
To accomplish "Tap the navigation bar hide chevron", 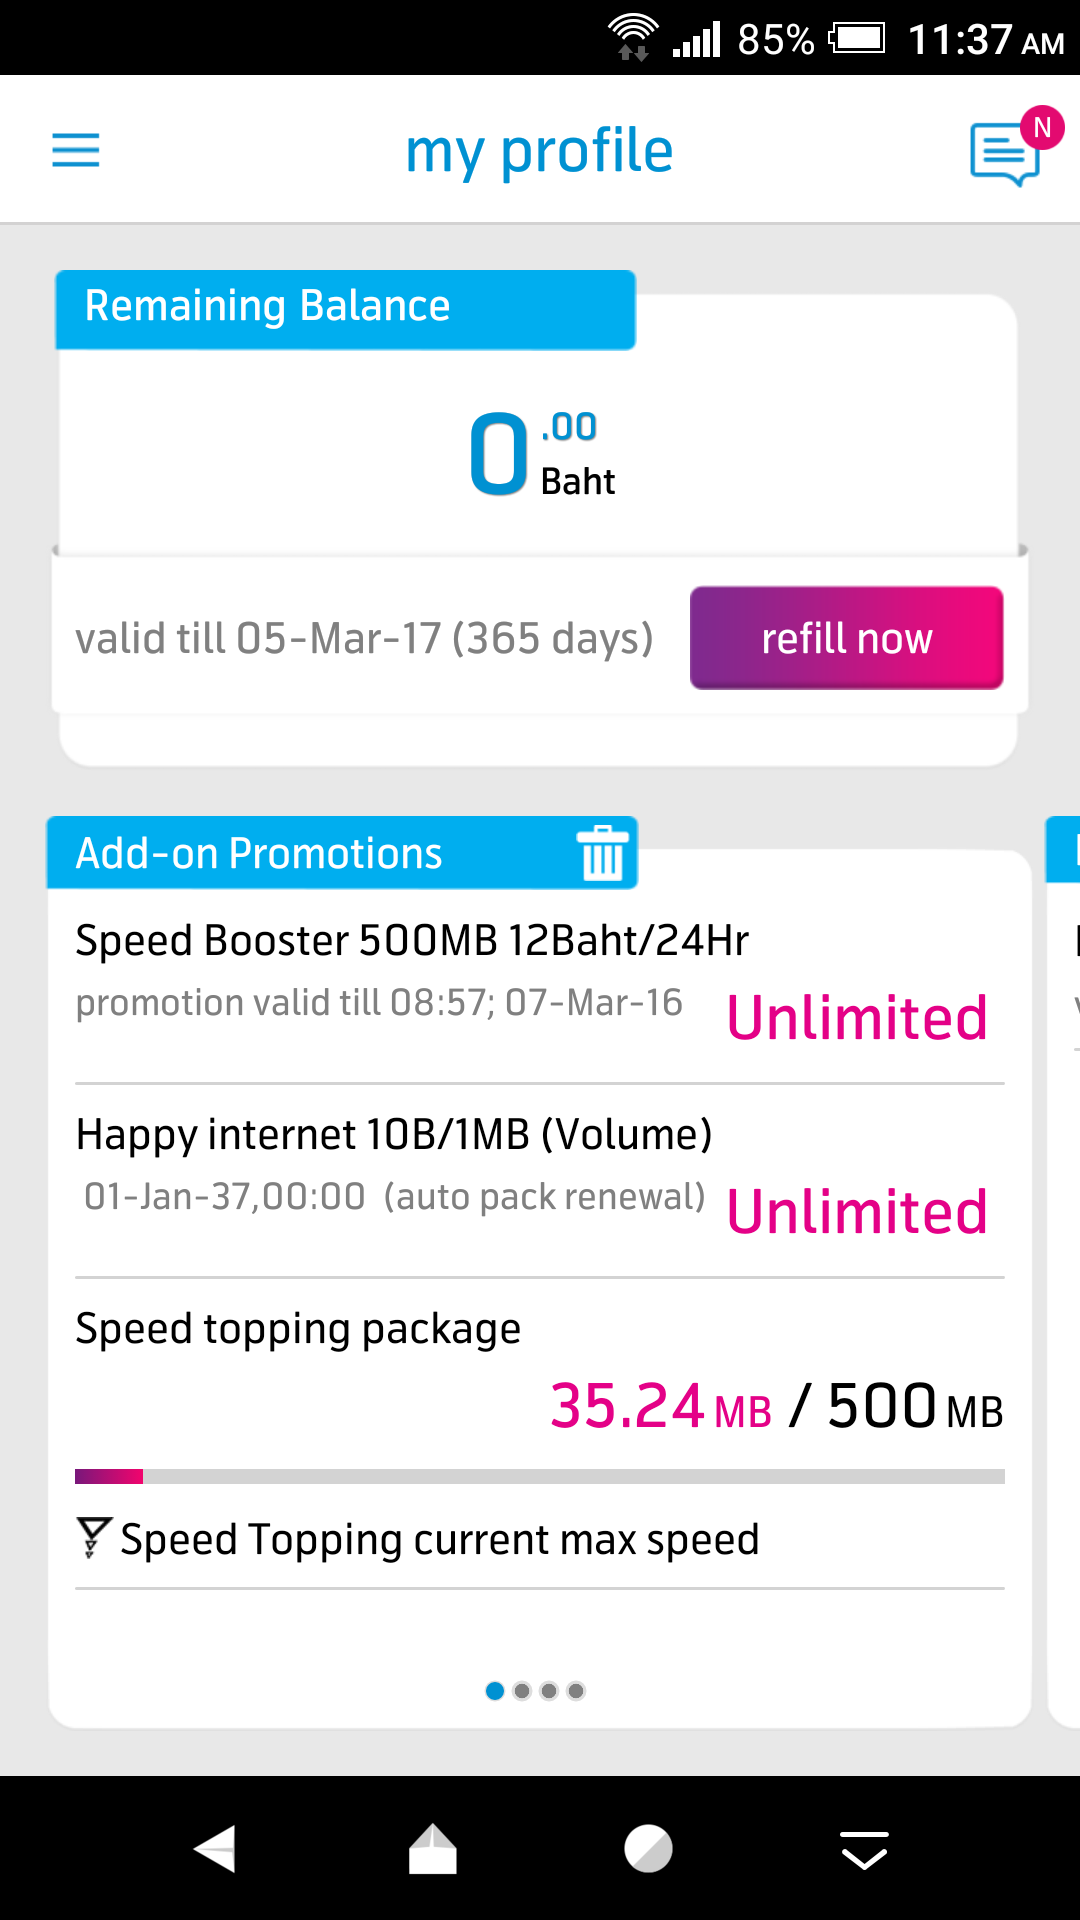I will pyautogui.click(x=864, y=1850).
